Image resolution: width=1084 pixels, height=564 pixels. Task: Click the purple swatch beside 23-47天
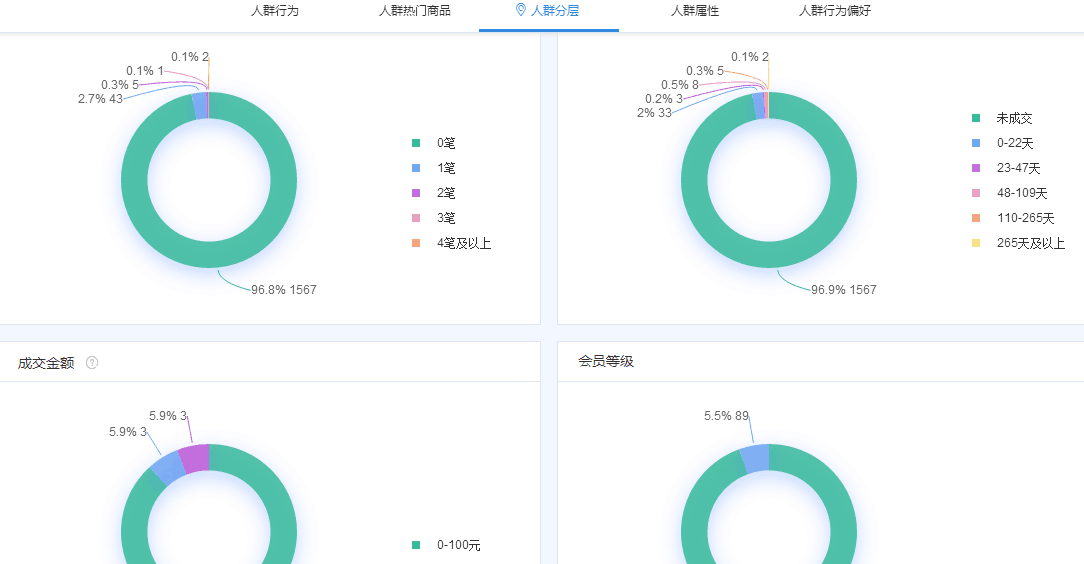(x=976, y=168)
